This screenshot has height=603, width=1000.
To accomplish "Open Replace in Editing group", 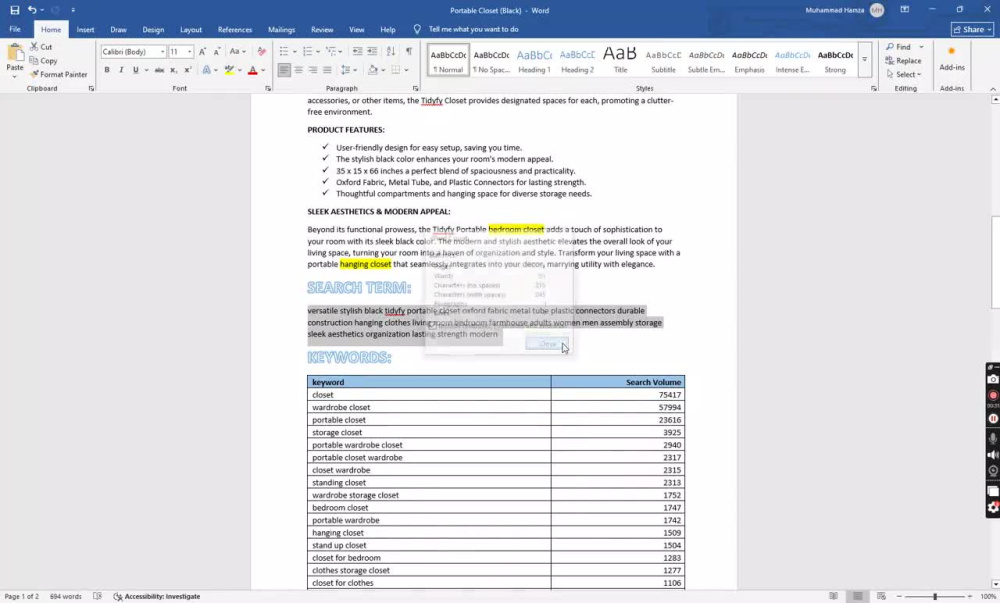I will pyautogui.click(x=903, y=61).
